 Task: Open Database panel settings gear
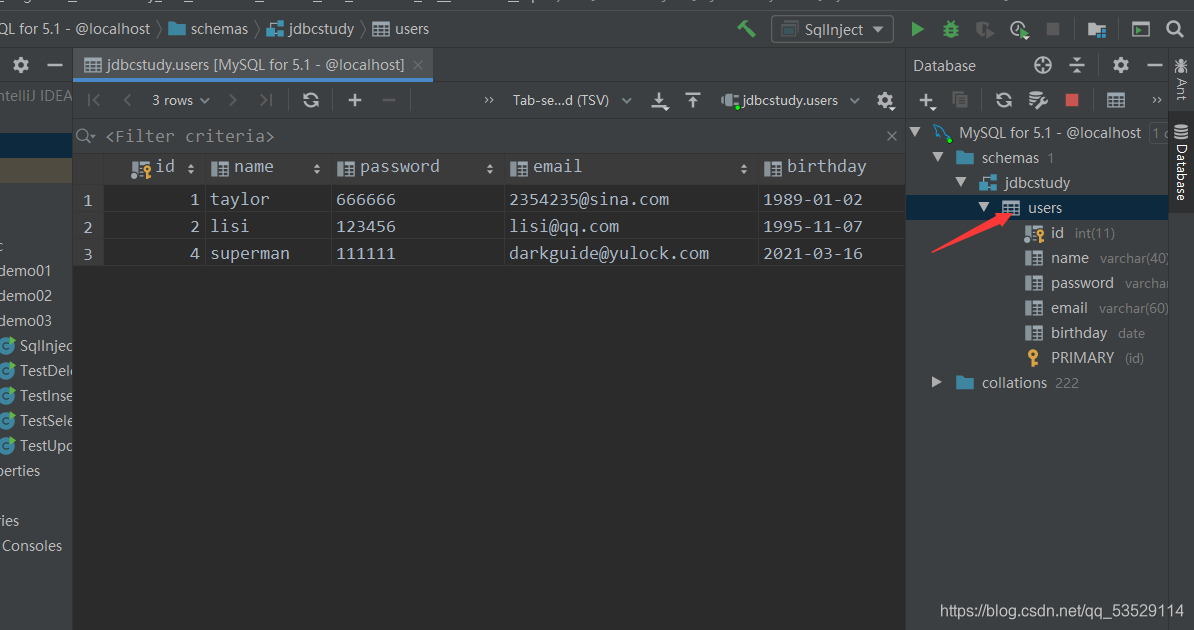click(1120, 66)
